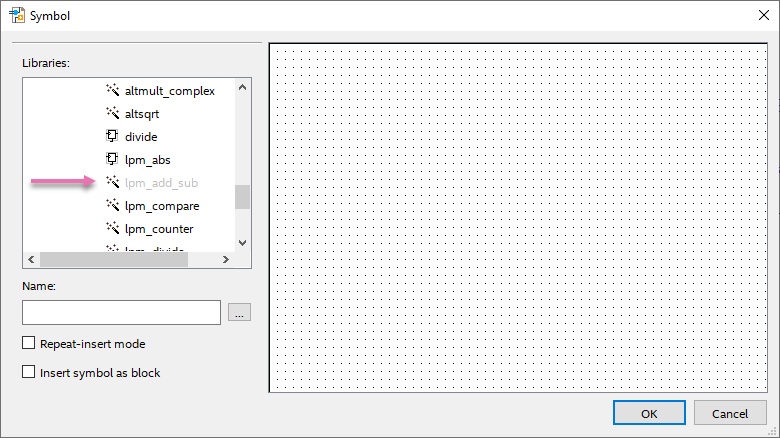This screenshot has width=780, height=438.
Task: Click the lpm_add_sub wizard icon
Action: pos(112,182)
